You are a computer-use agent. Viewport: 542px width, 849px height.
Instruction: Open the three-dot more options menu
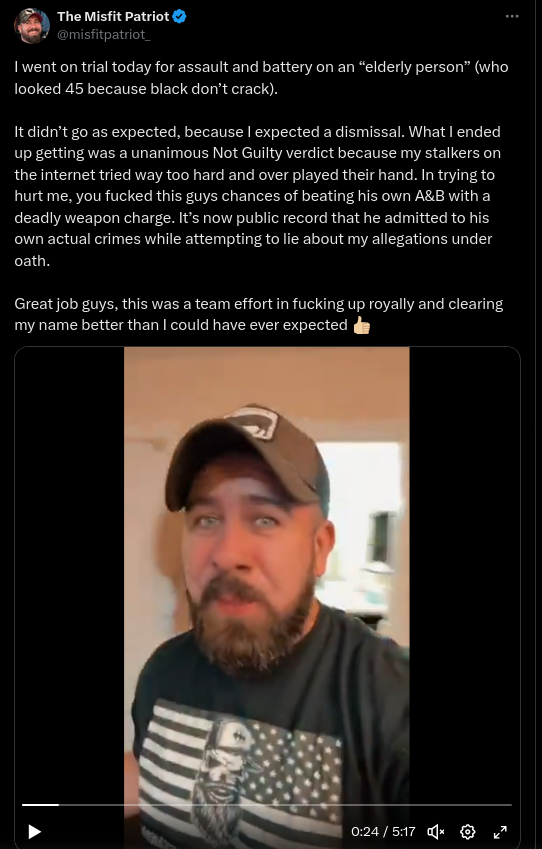(512, 16)
